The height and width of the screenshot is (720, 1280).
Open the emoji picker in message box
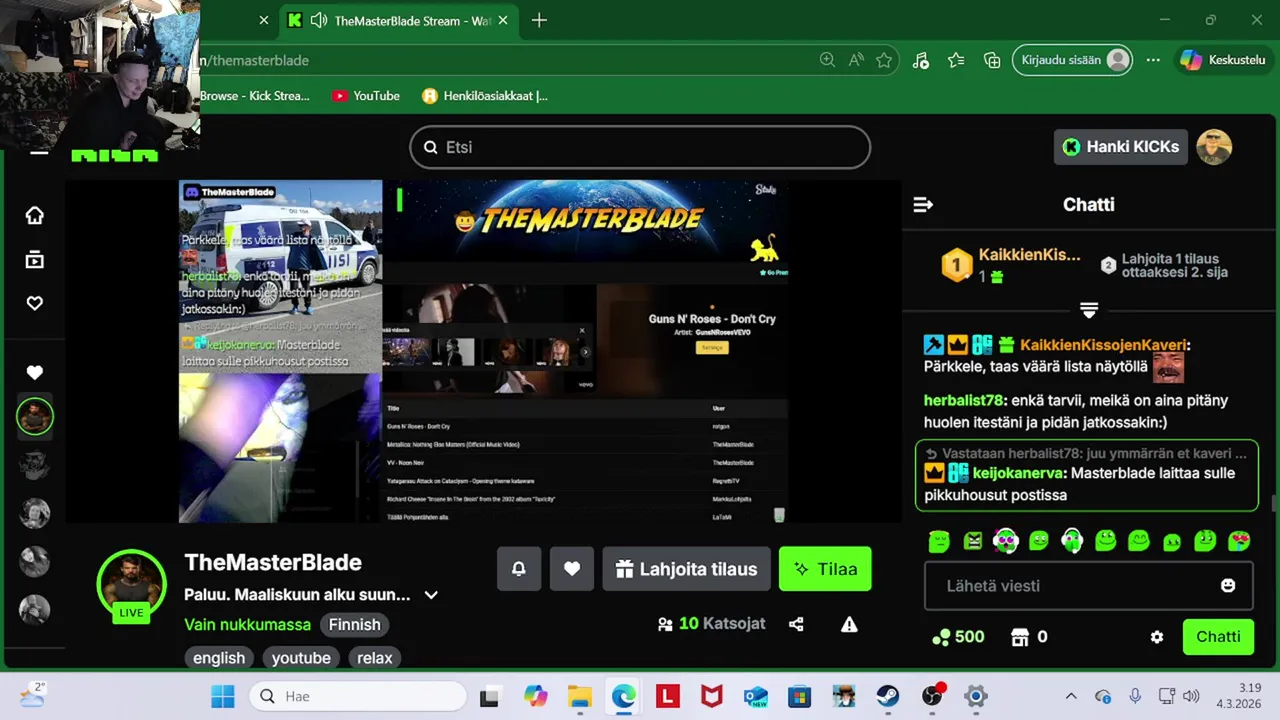(x=1228, y=586)
